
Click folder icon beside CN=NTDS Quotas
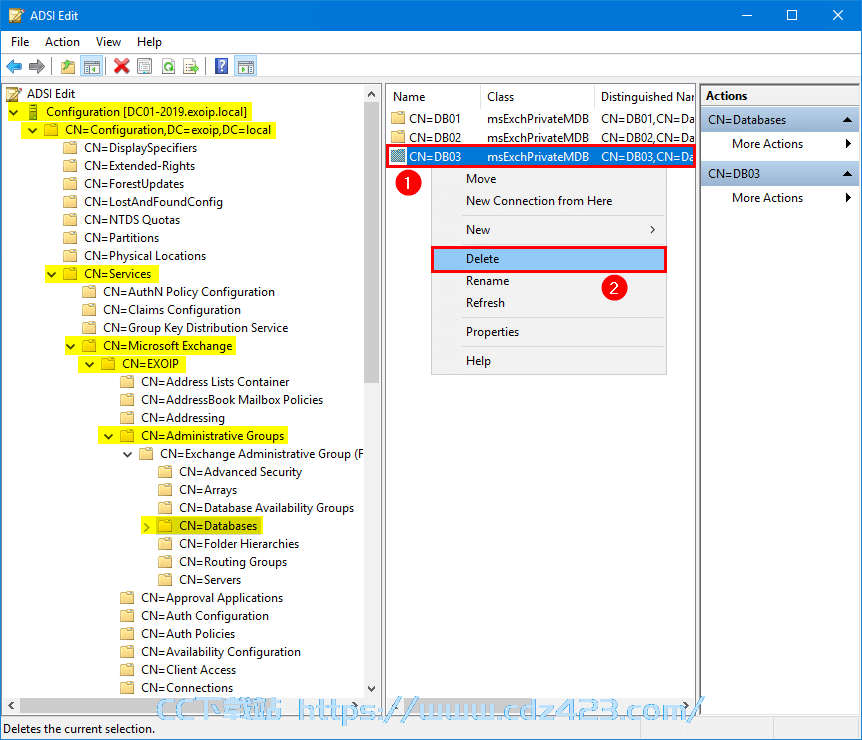click(x=70, y=220)
